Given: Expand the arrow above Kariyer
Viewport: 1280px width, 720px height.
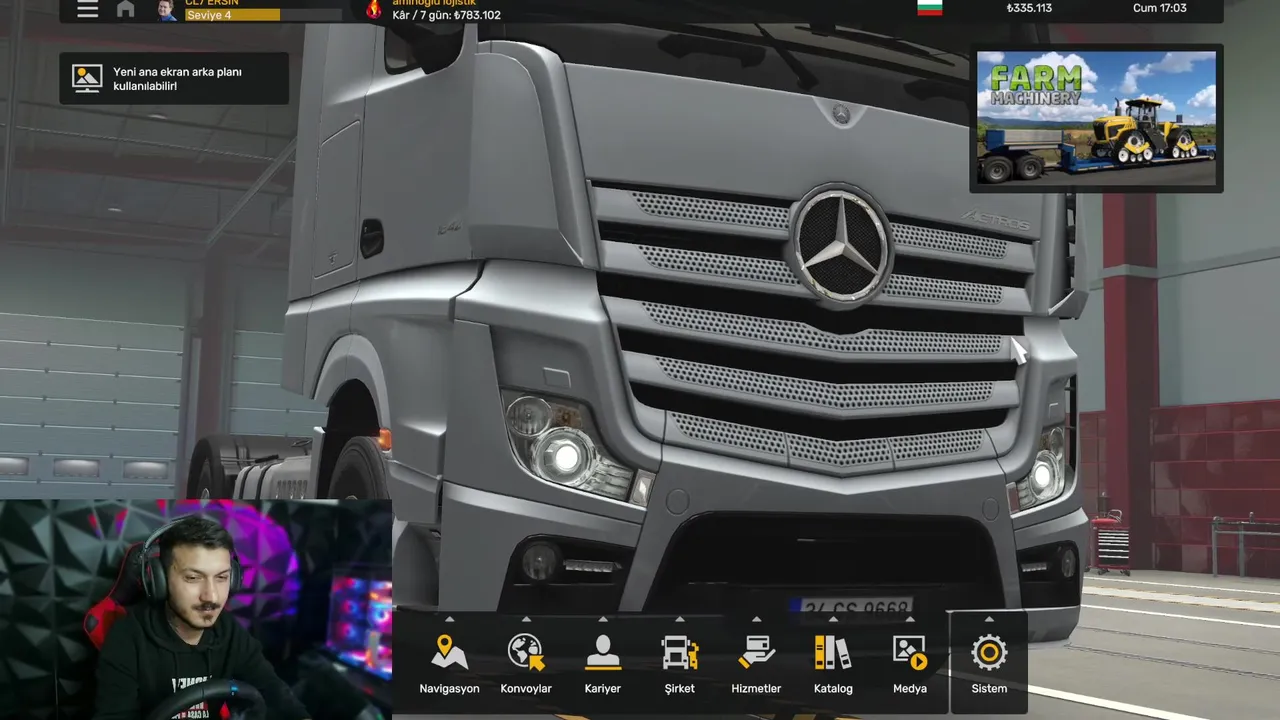Looking at the screenshot, I should coord(603,619).
